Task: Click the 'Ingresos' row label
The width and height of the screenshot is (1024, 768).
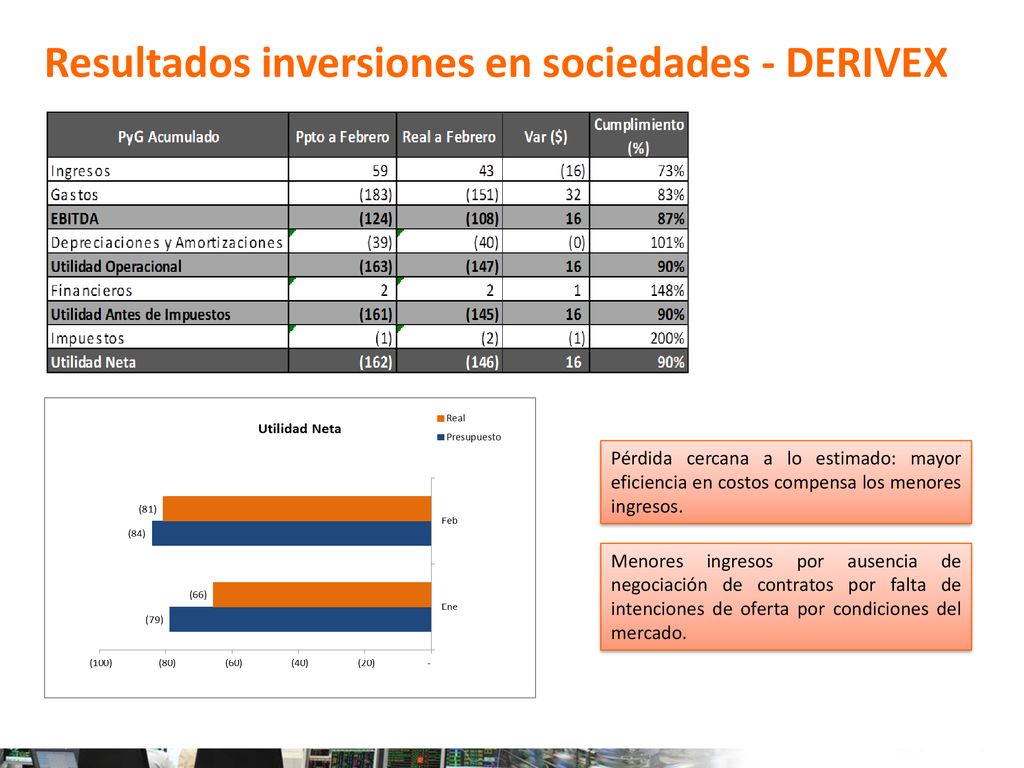Action: 80,171
